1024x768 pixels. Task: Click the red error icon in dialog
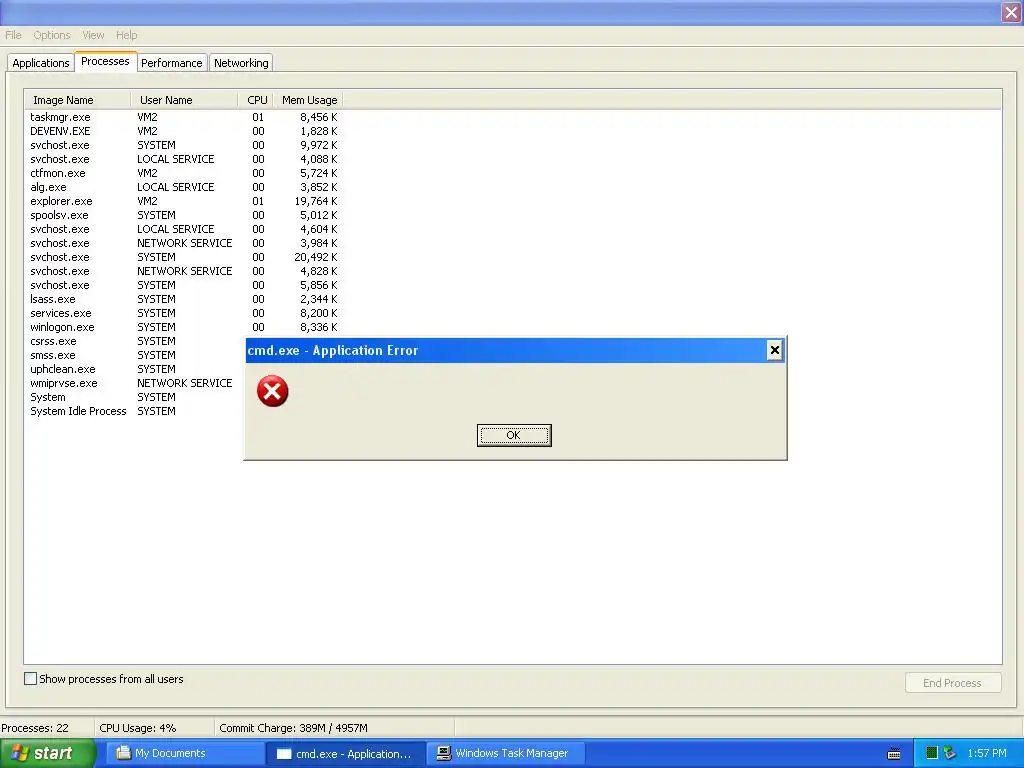(272, 391)
